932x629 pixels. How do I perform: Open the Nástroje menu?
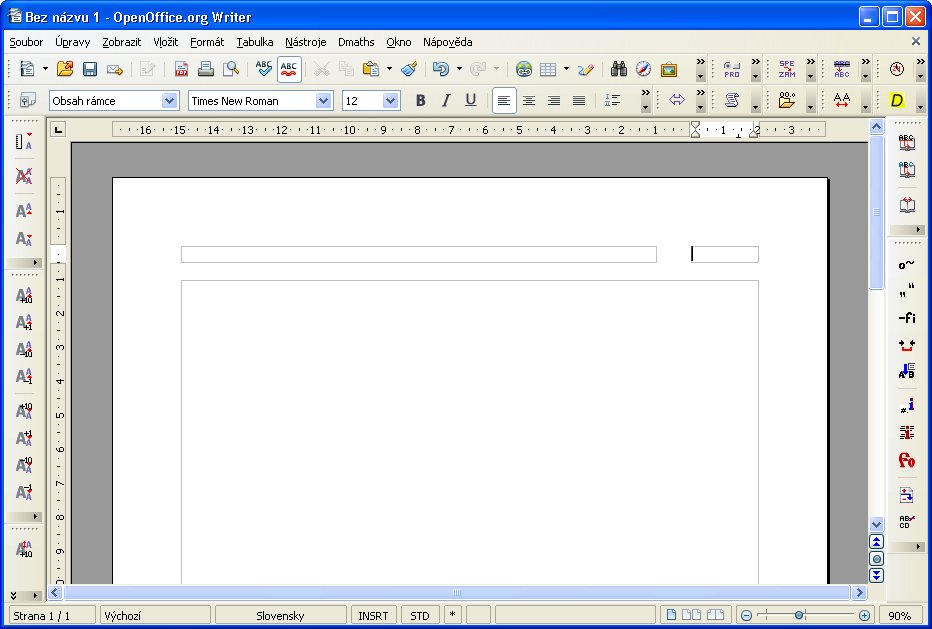point(306,42)
